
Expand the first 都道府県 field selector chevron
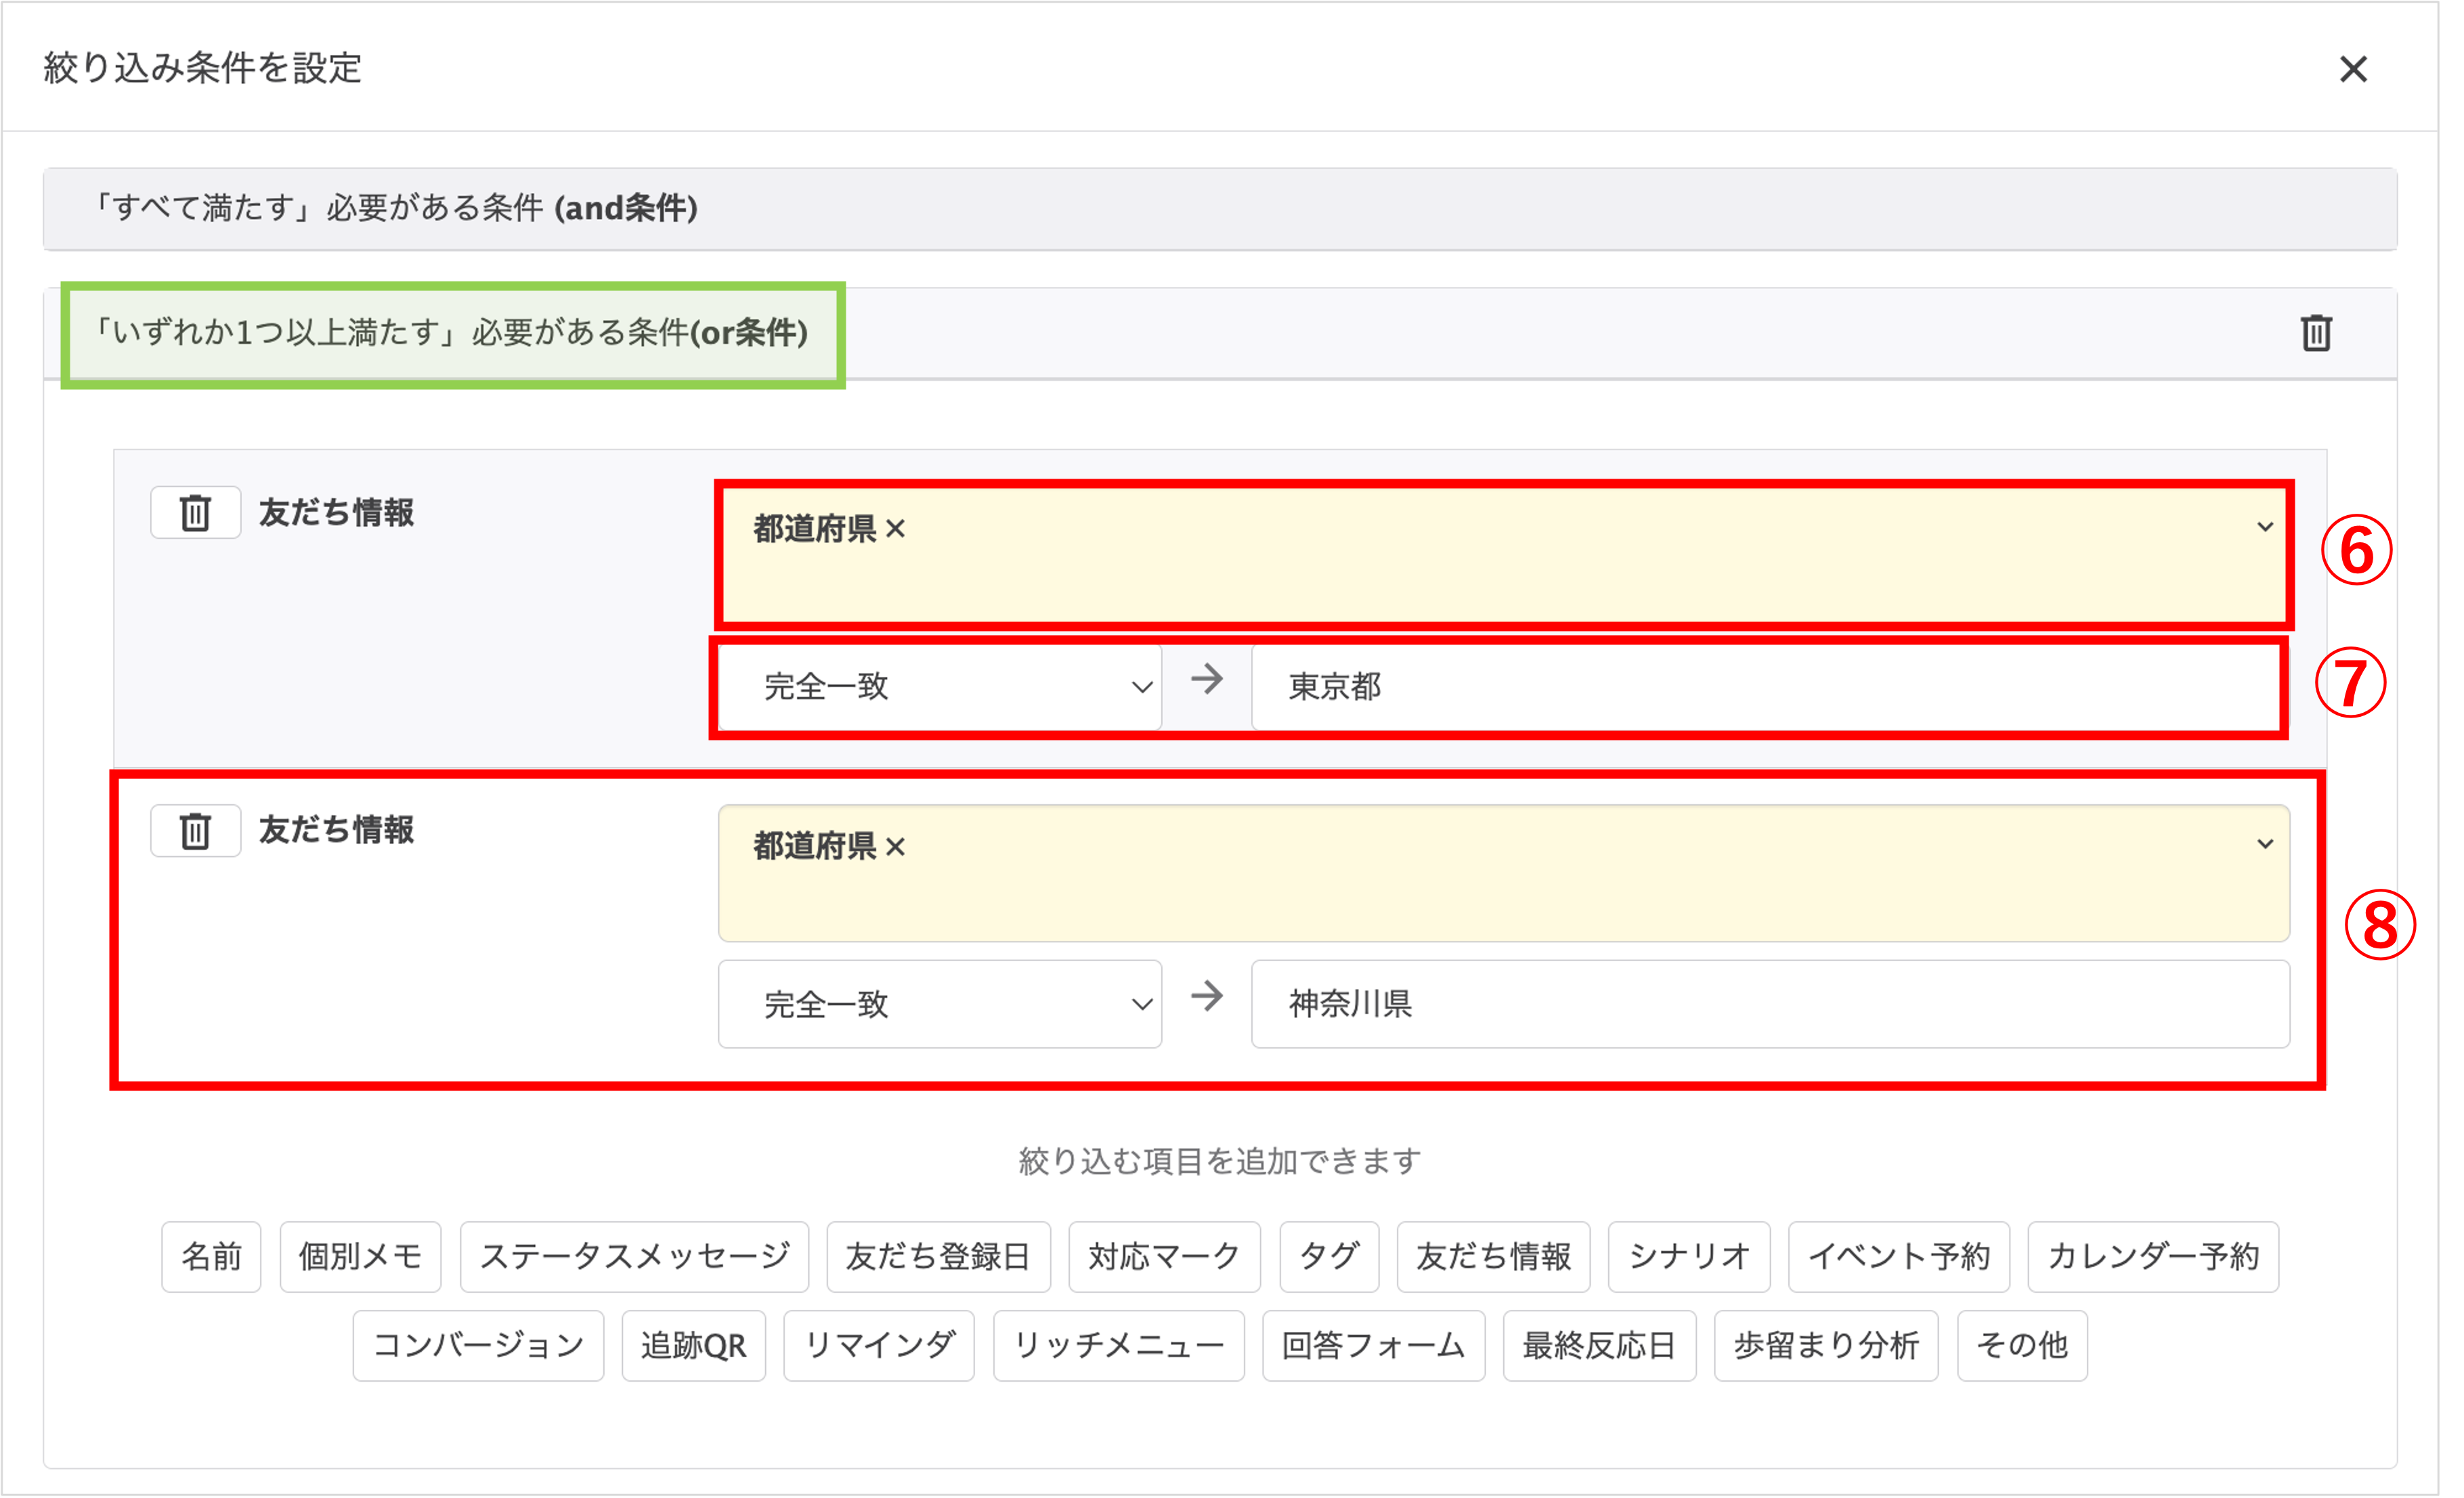coord(2264,527)
